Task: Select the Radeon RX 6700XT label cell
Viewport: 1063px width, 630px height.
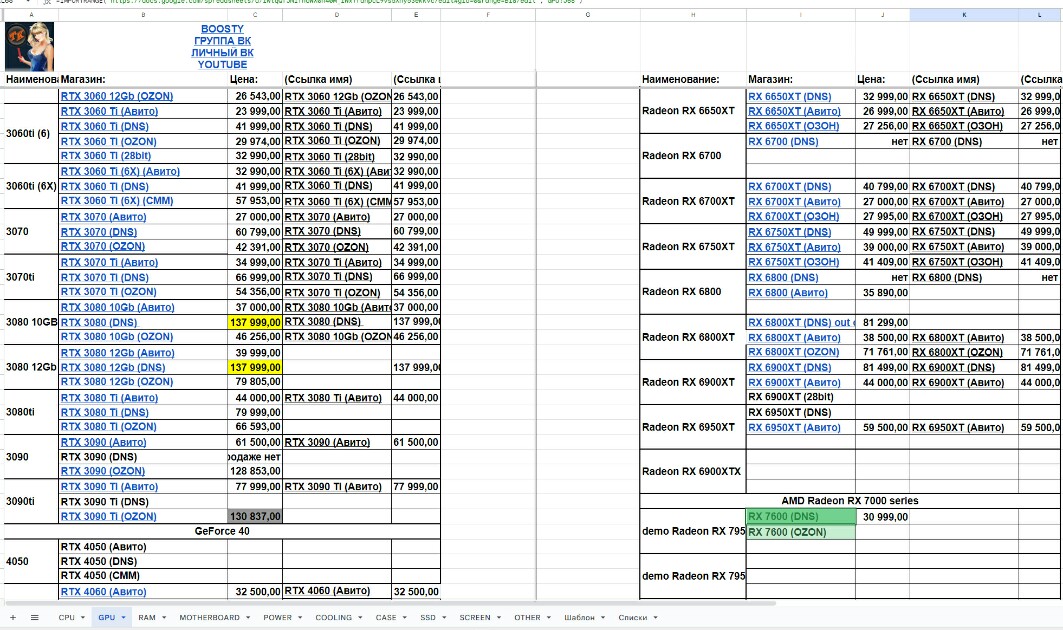Action: (x=693, y=201)
